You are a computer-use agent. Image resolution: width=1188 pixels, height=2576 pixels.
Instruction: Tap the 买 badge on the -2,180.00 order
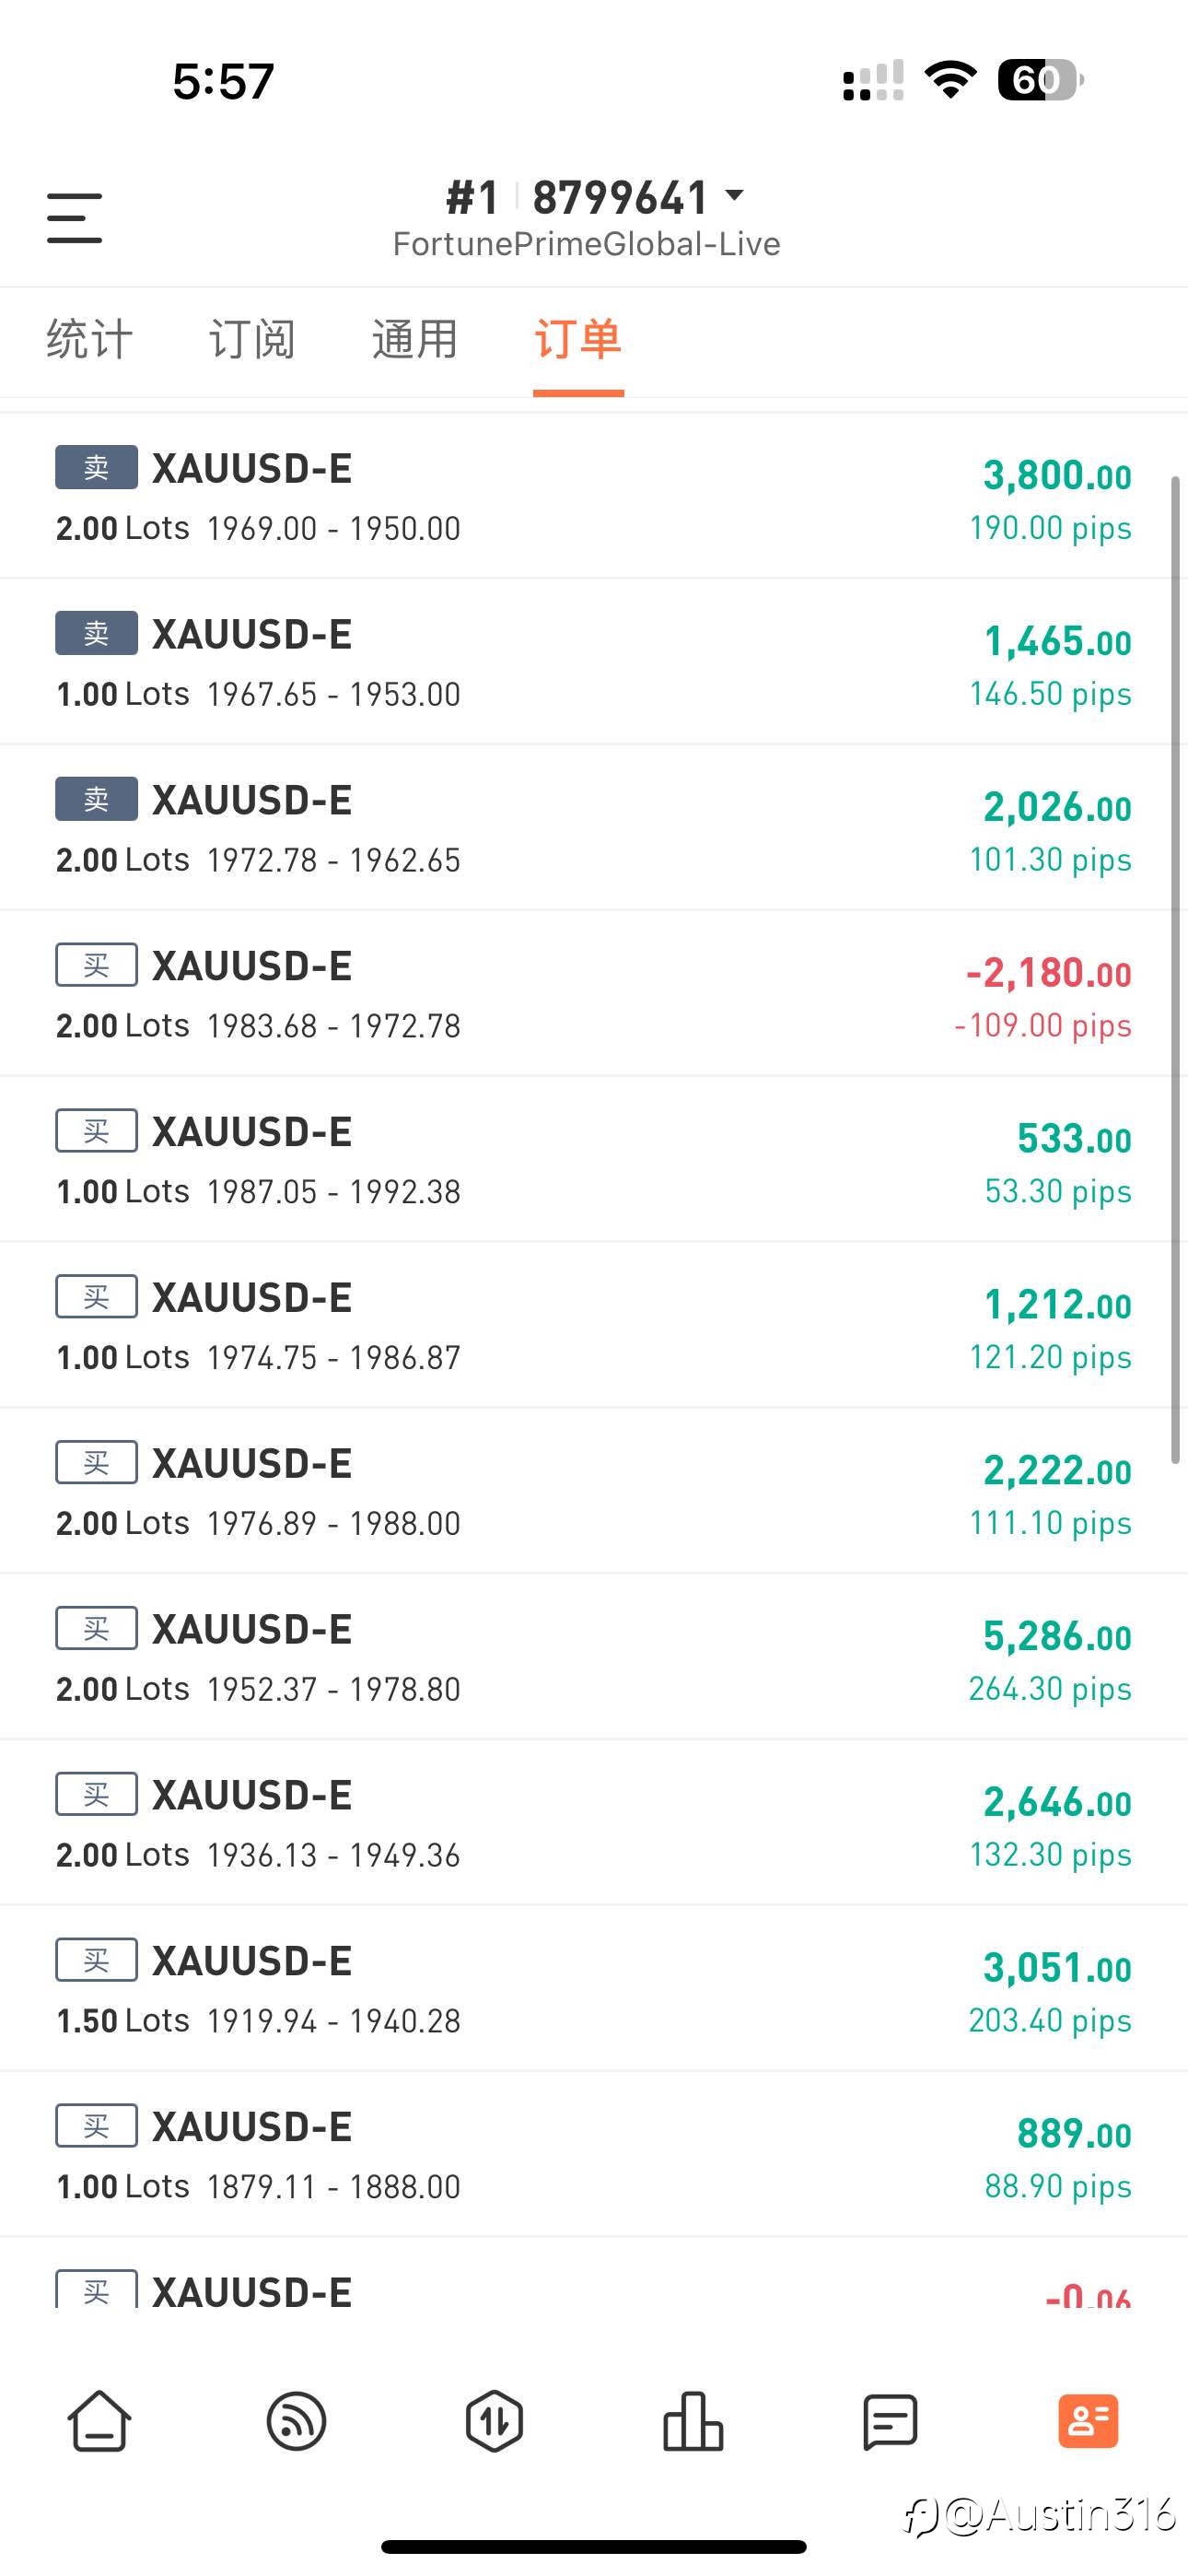pos(96,965)
